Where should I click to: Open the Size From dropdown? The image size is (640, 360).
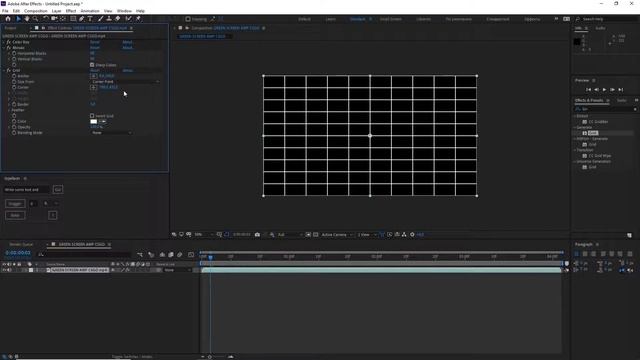click(x=125, y=82)
